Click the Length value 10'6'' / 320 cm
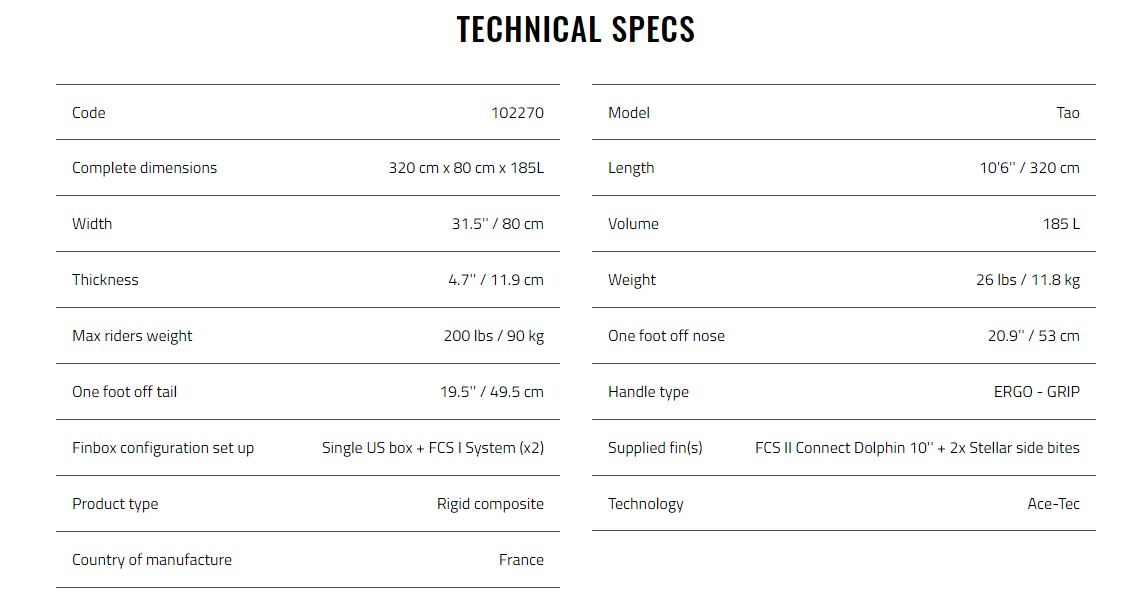The width and height of the screenshot is (1137, 605). pyautogui.click(x=1030, y=168)
